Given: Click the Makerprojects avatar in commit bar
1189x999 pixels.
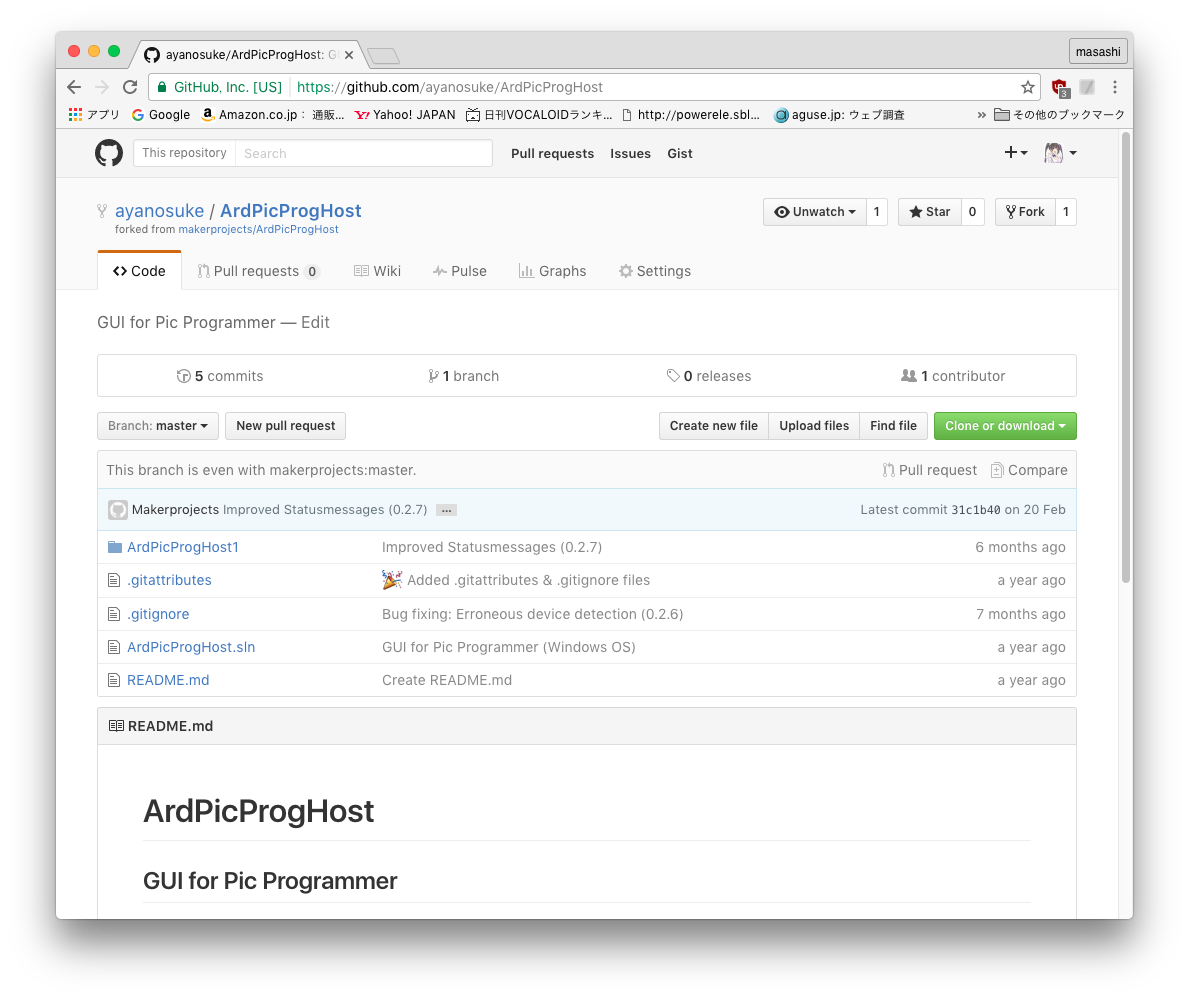Looking at the screenshot, I should click(x=118, y=510).
